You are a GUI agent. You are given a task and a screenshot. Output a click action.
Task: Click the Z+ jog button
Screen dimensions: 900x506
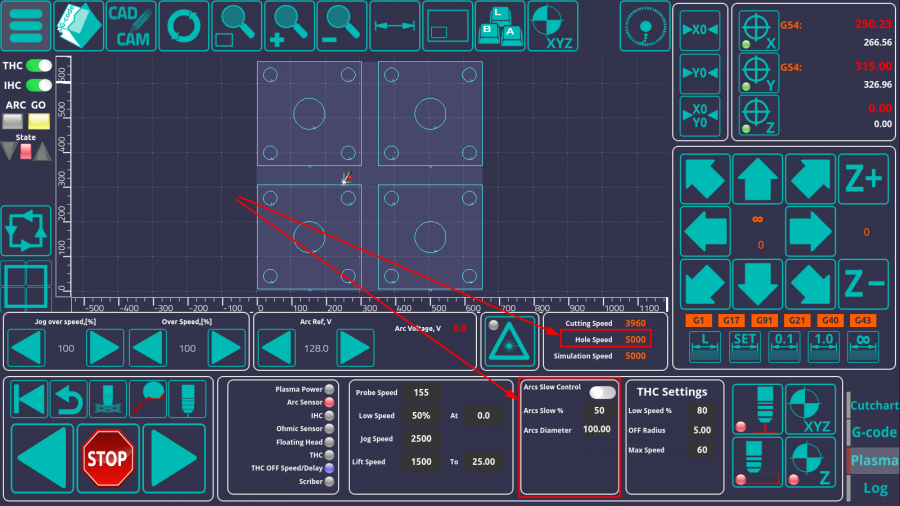point(863,179)
